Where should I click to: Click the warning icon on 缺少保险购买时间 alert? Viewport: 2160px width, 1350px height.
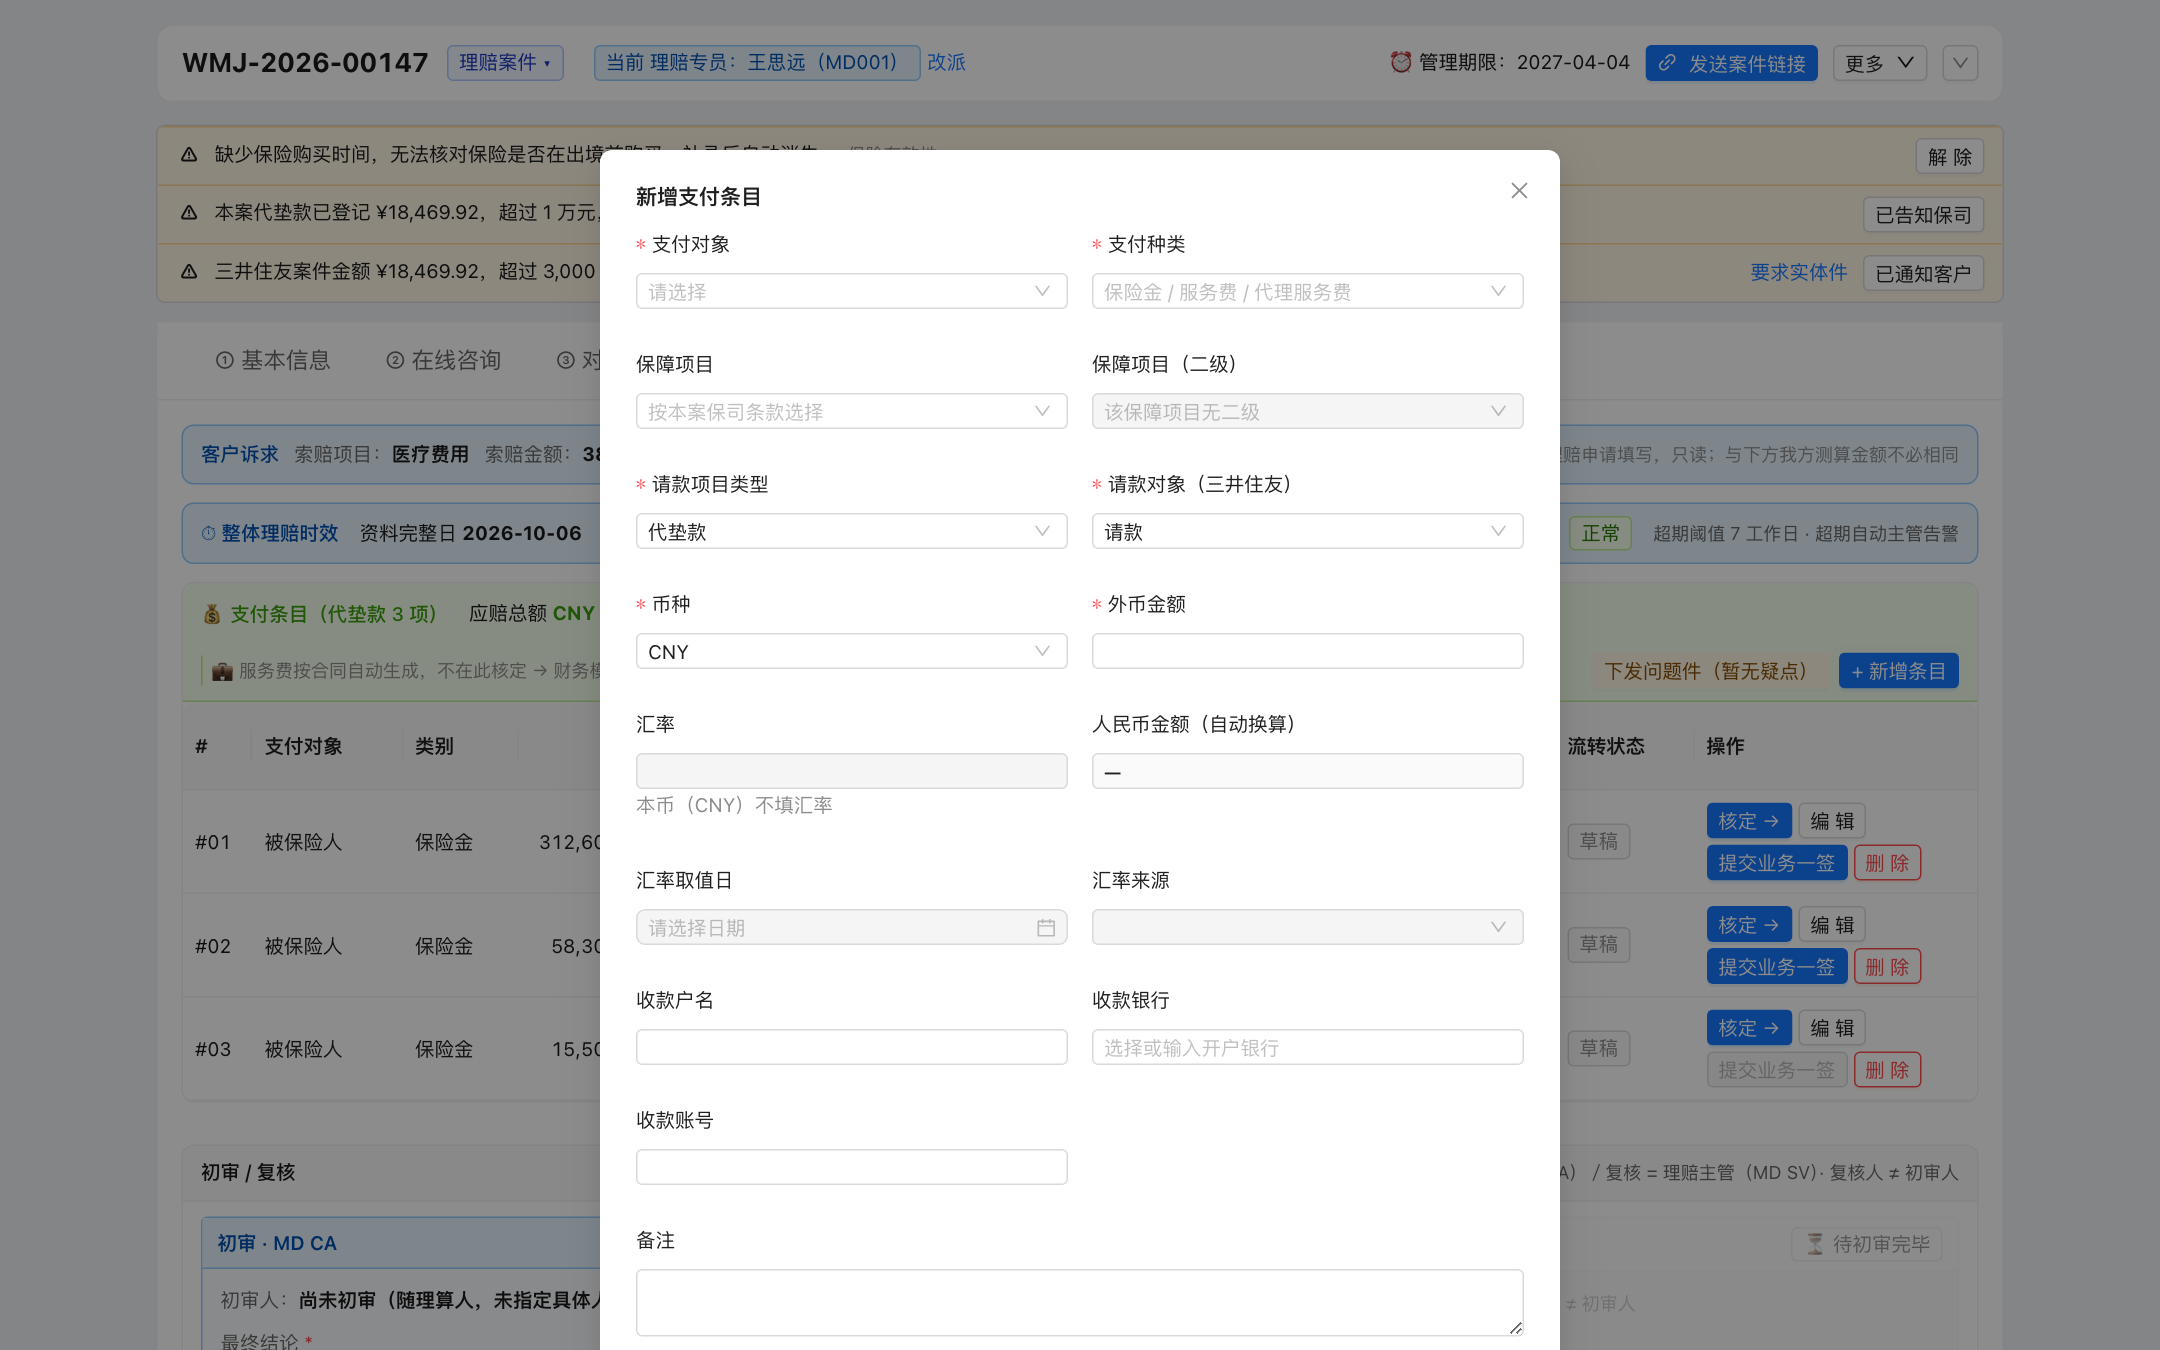pos(189,154)
